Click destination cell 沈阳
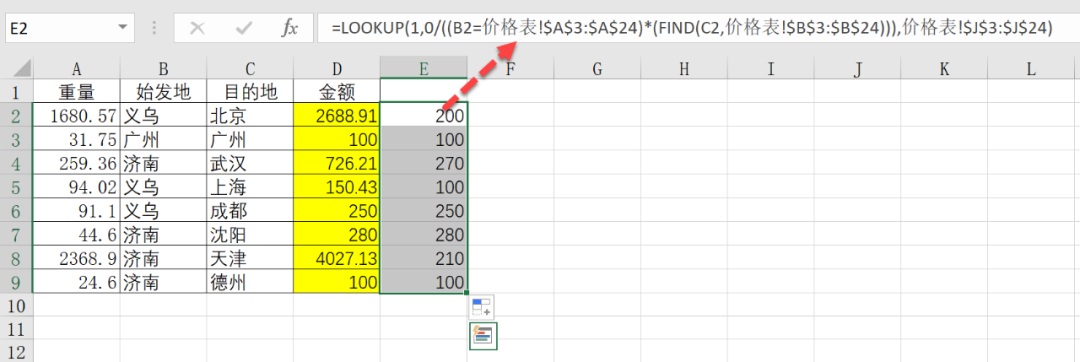 pos(249,234)
